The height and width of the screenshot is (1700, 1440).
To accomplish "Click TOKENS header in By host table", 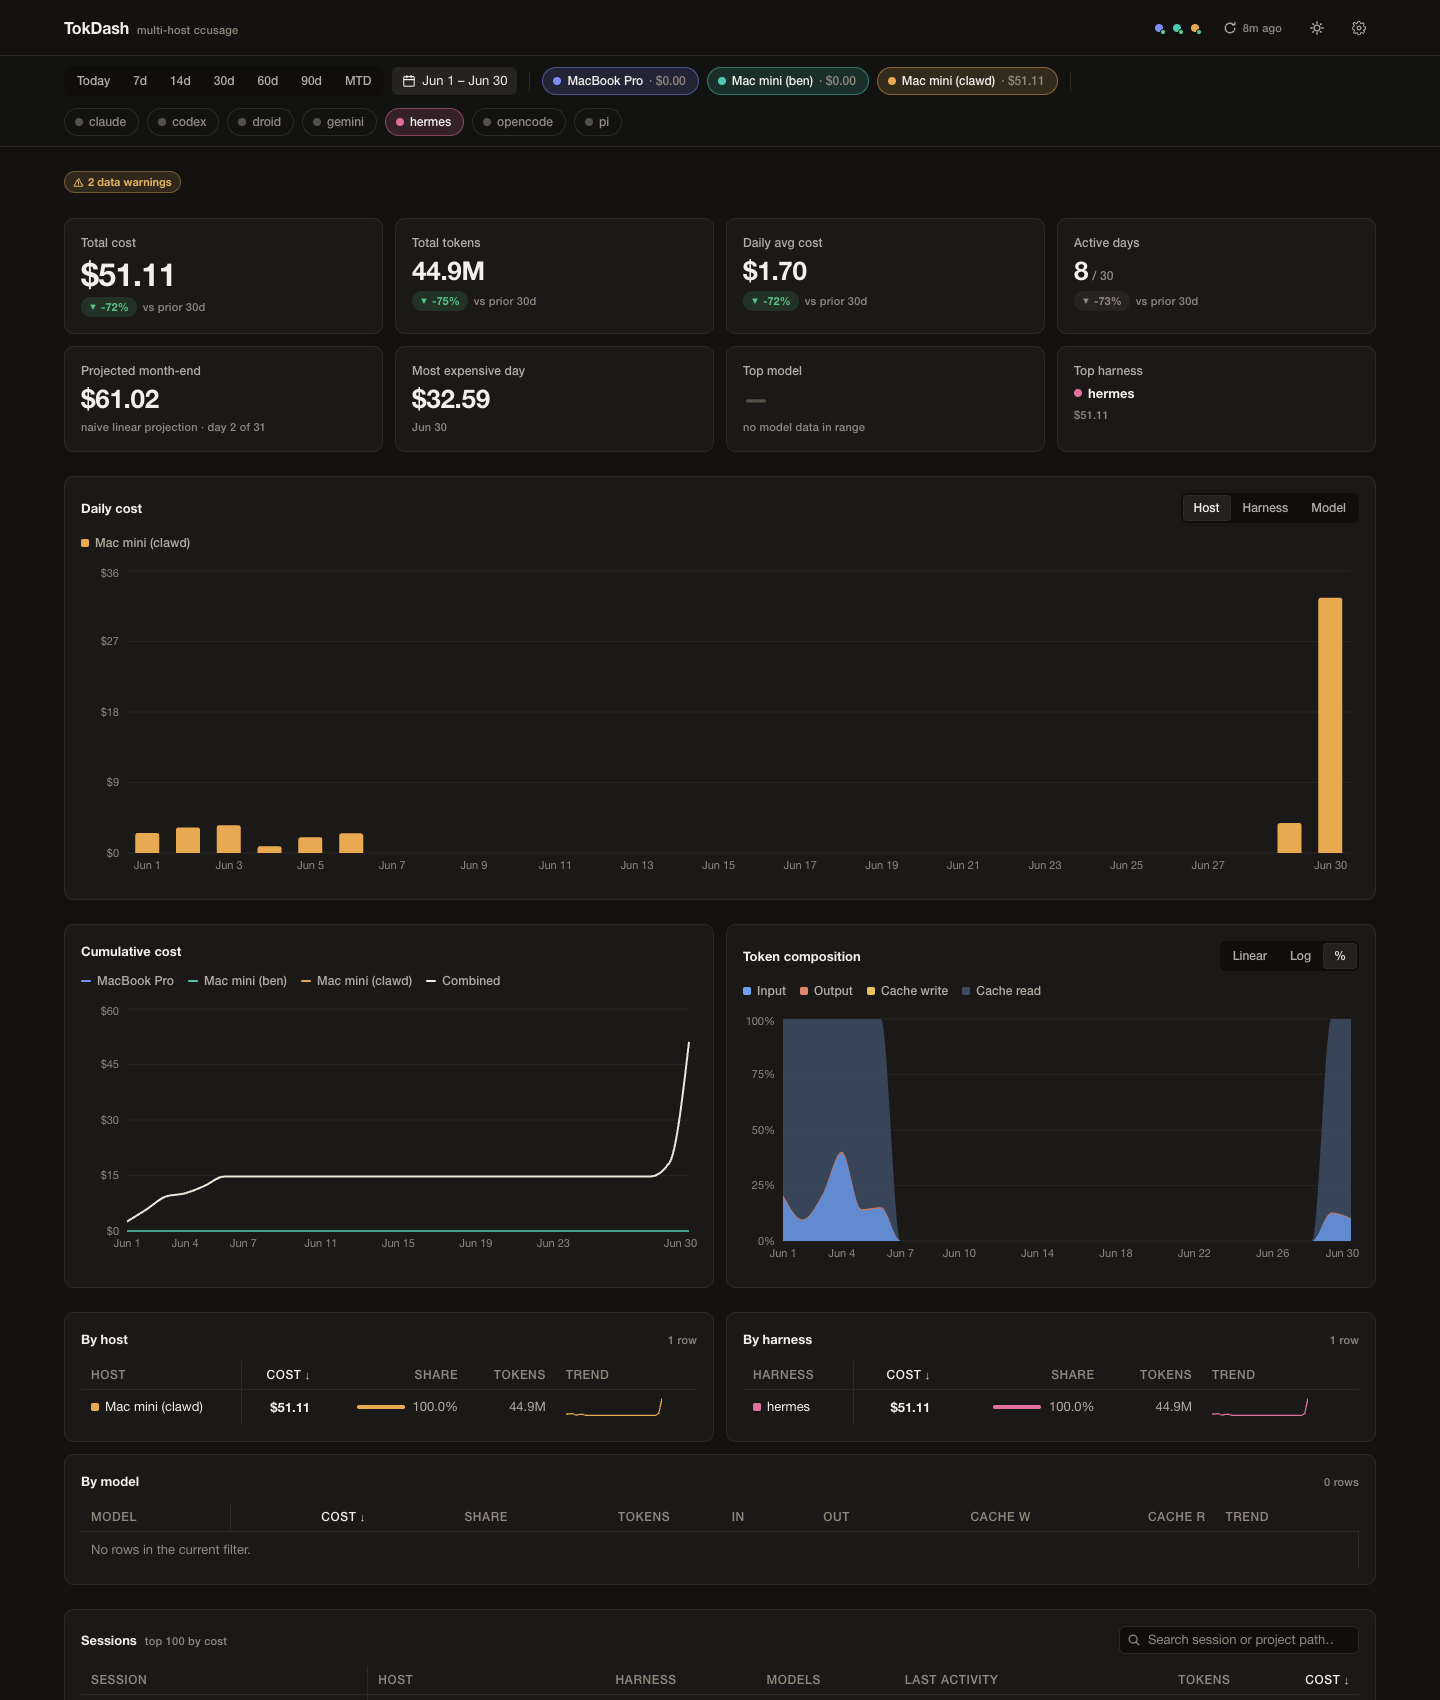I will 519,1375.
